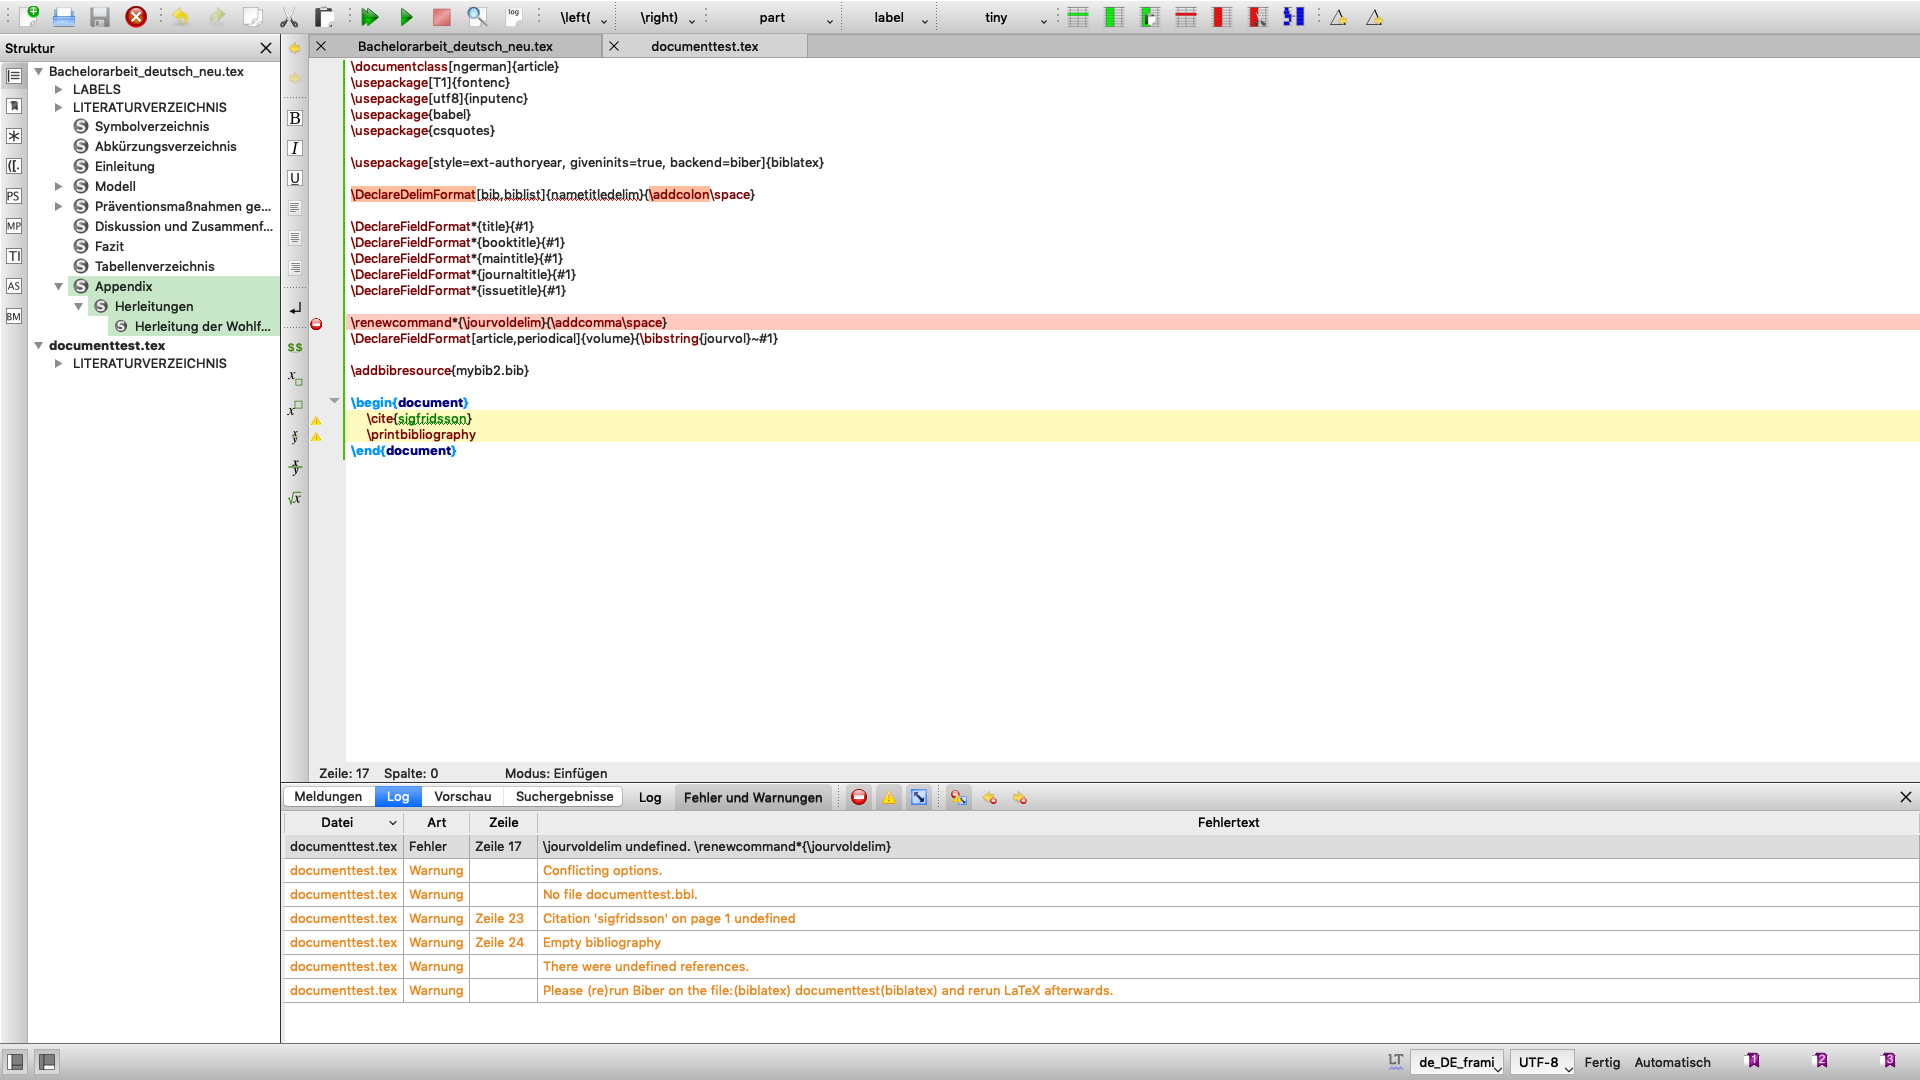Screen dimensions: 1920x1080
Task: Click the Open file icon in toolbar
Action: pos(64,16)
